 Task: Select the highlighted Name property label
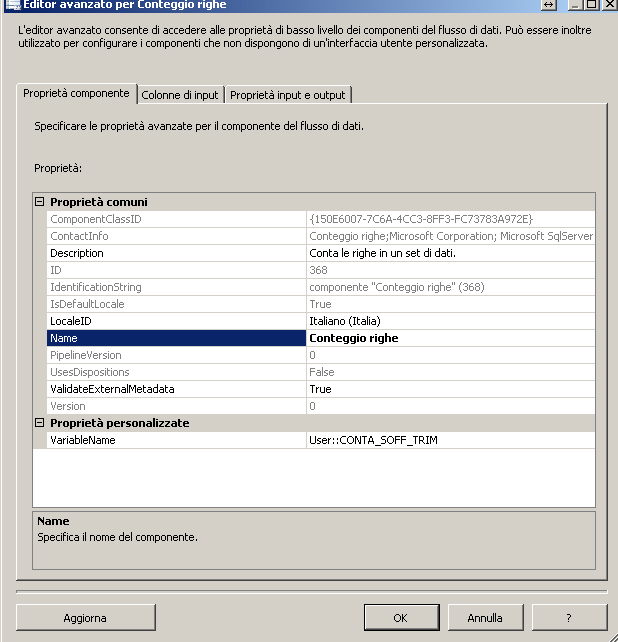176,338
